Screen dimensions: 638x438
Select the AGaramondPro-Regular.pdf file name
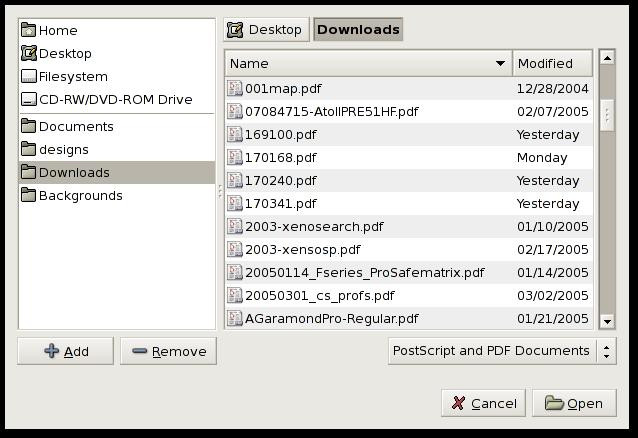[332, 319]
